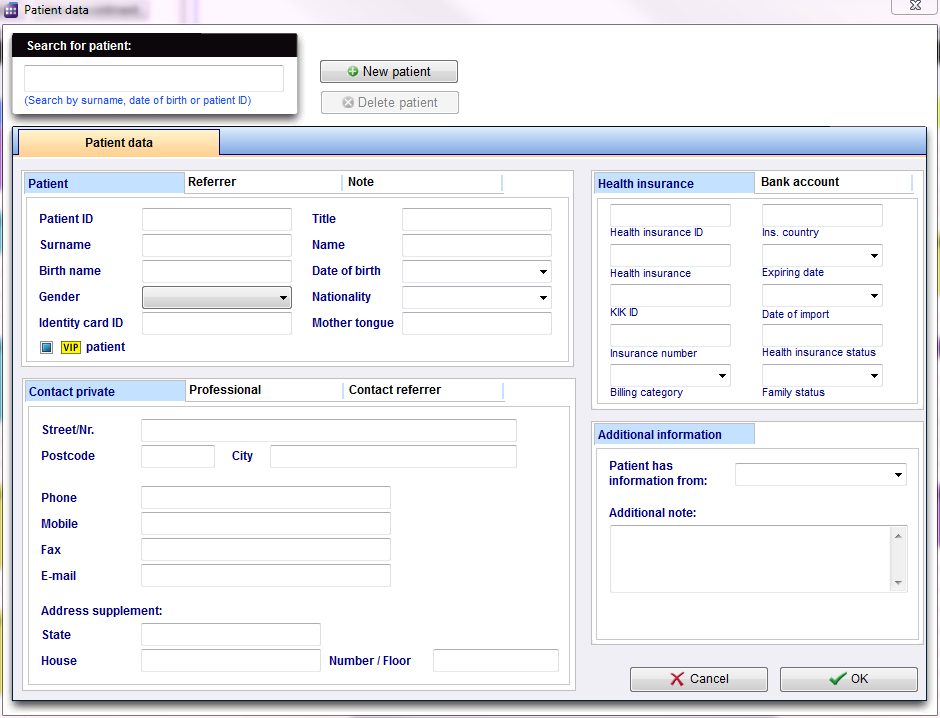This screenshot has width=940, height=718.
Task: Click the Search for patient input field
Action: 154,79
